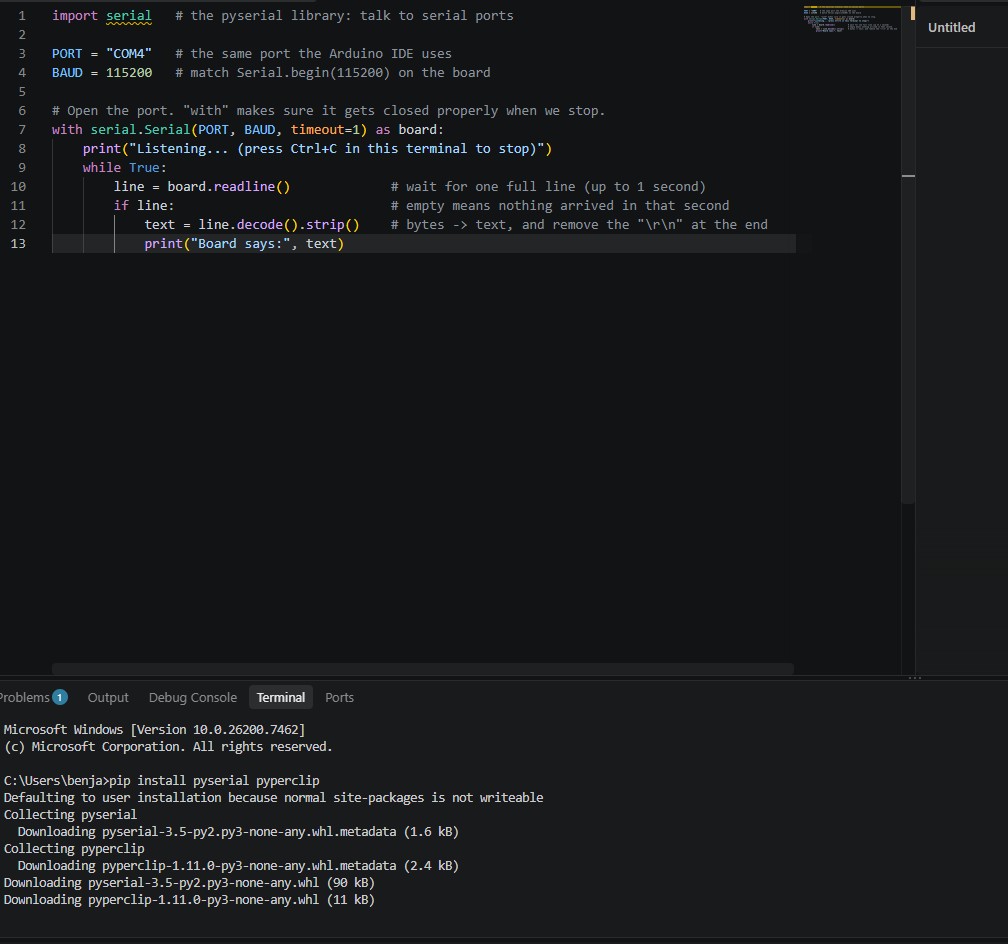Image resolution: width=1008 pixels, height=944 pixels.
Task: Click '(c) Microsoft Corporation' terminal line
Action: click(168, 746)
